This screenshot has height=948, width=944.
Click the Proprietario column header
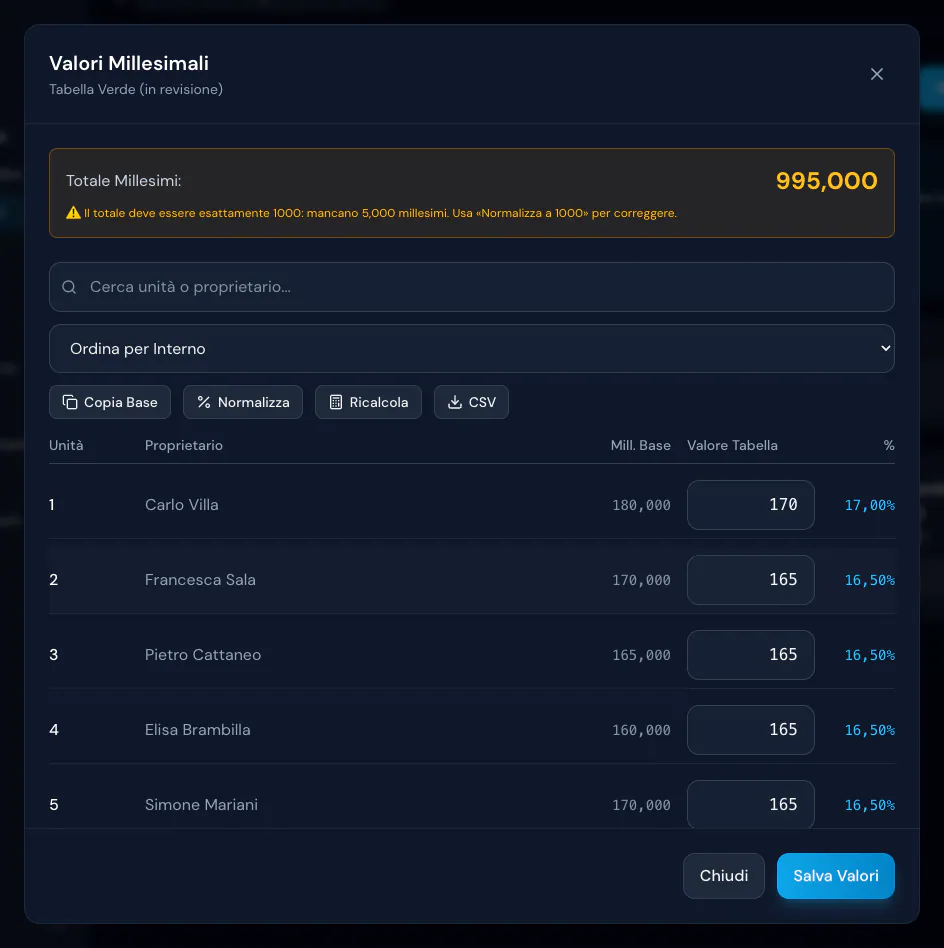click(184, 446)
